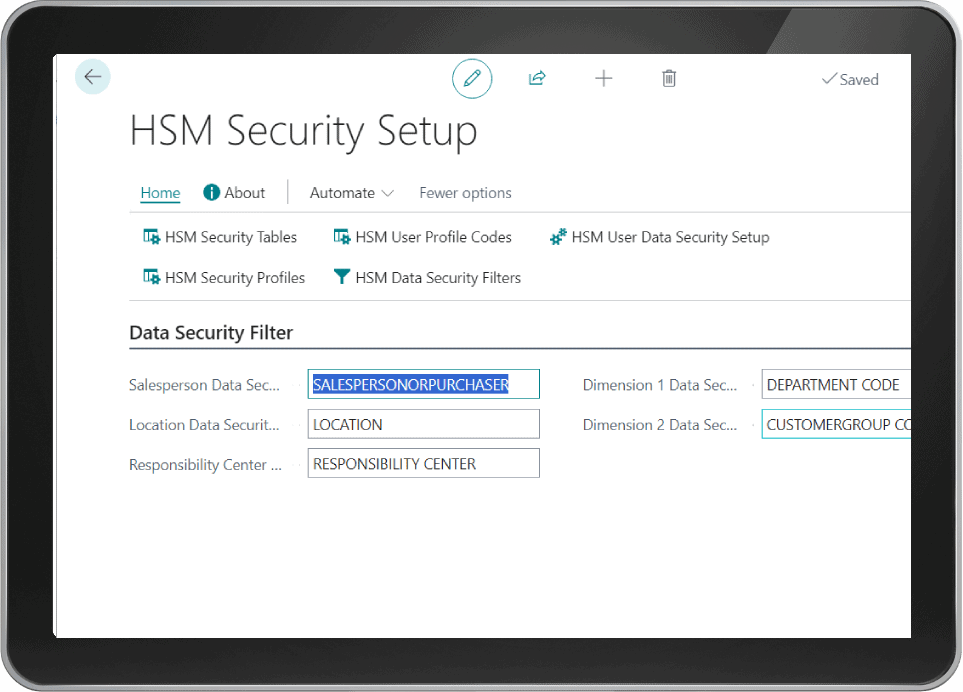Click the Saved status indicator
This screenshot has height=692, width=963.
(x=850, y=79)
